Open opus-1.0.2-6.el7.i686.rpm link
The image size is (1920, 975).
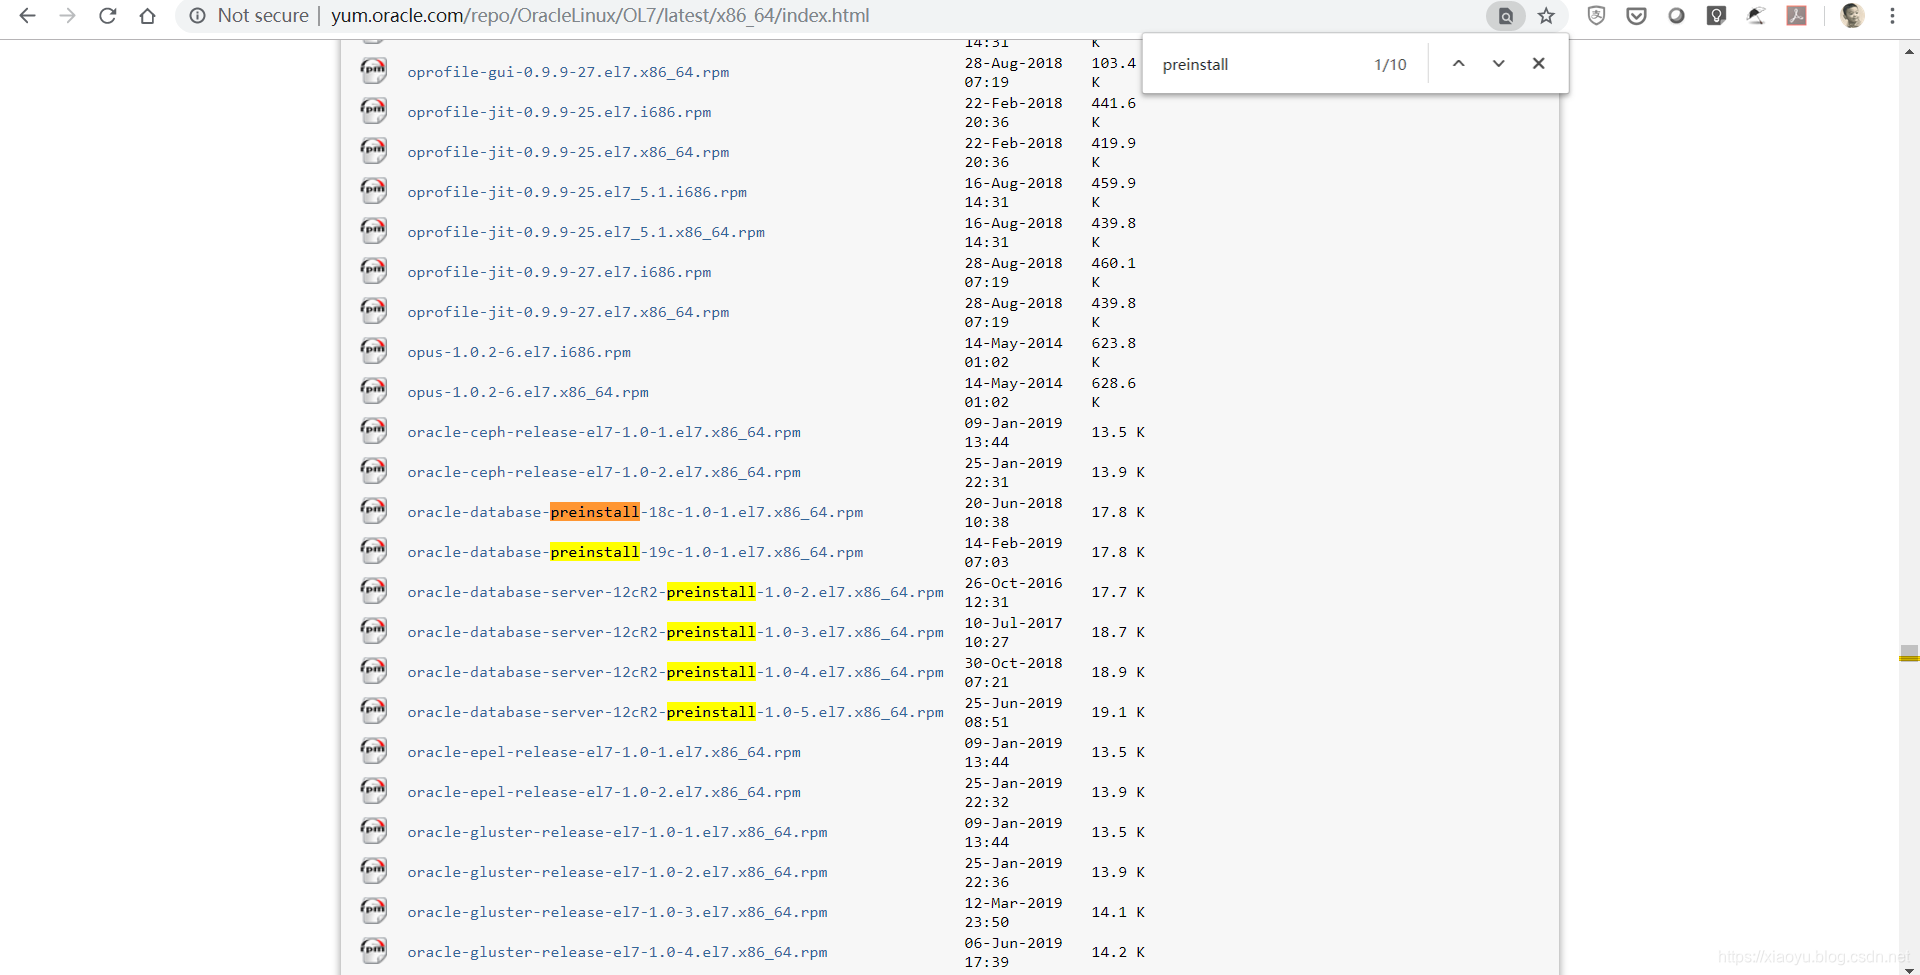tap(519, 352)
